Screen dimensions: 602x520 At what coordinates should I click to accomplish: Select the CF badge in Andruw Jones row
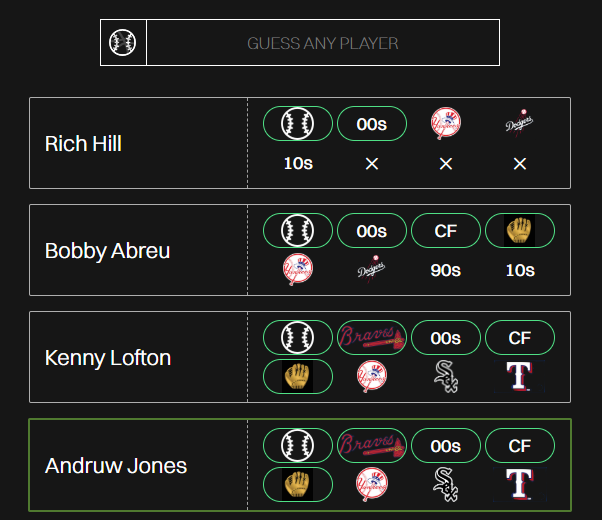[520, 445]
